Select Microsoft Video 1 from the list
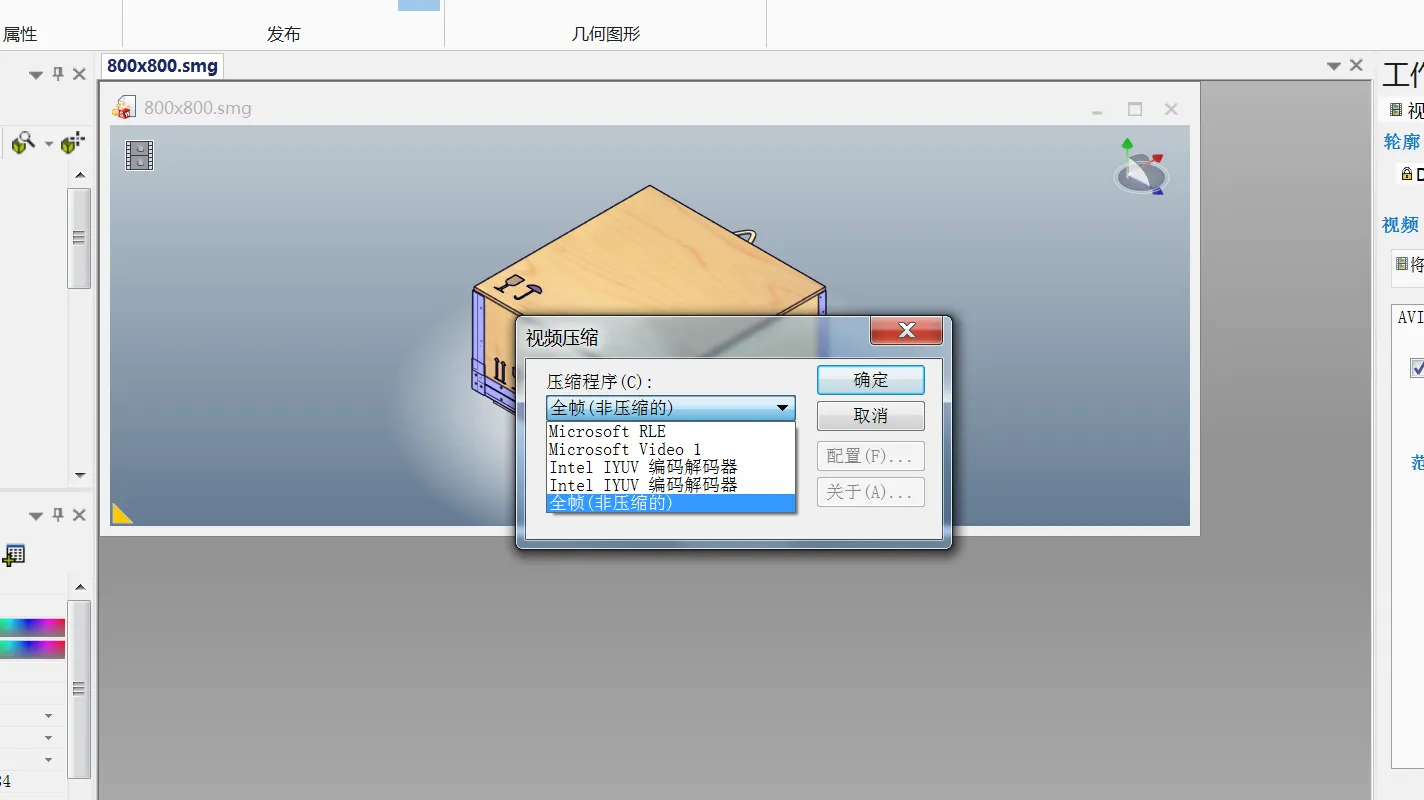The width and height of the screenshot is (1424, 800). point(671,449)
